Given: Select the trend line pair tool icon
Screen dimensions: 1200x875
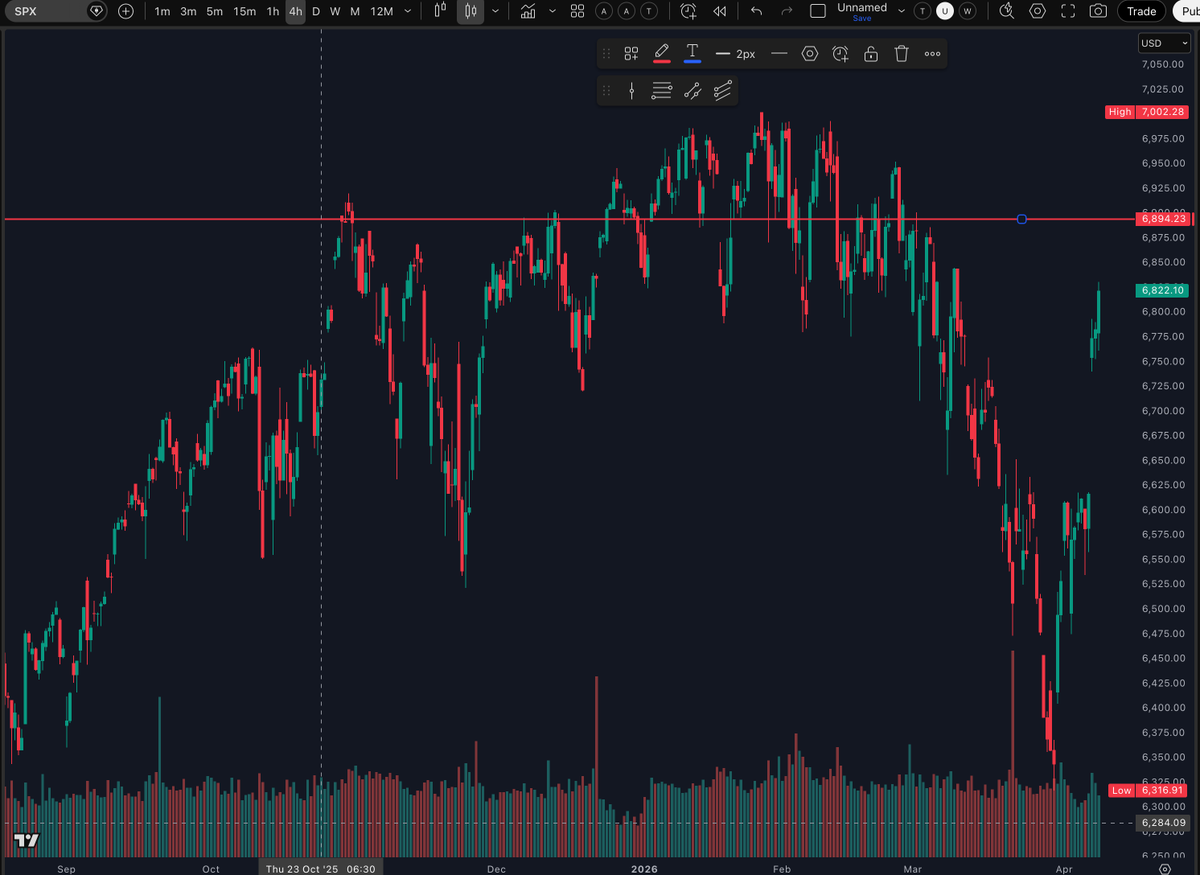Looking at the screenshot, I should [692, 91].
